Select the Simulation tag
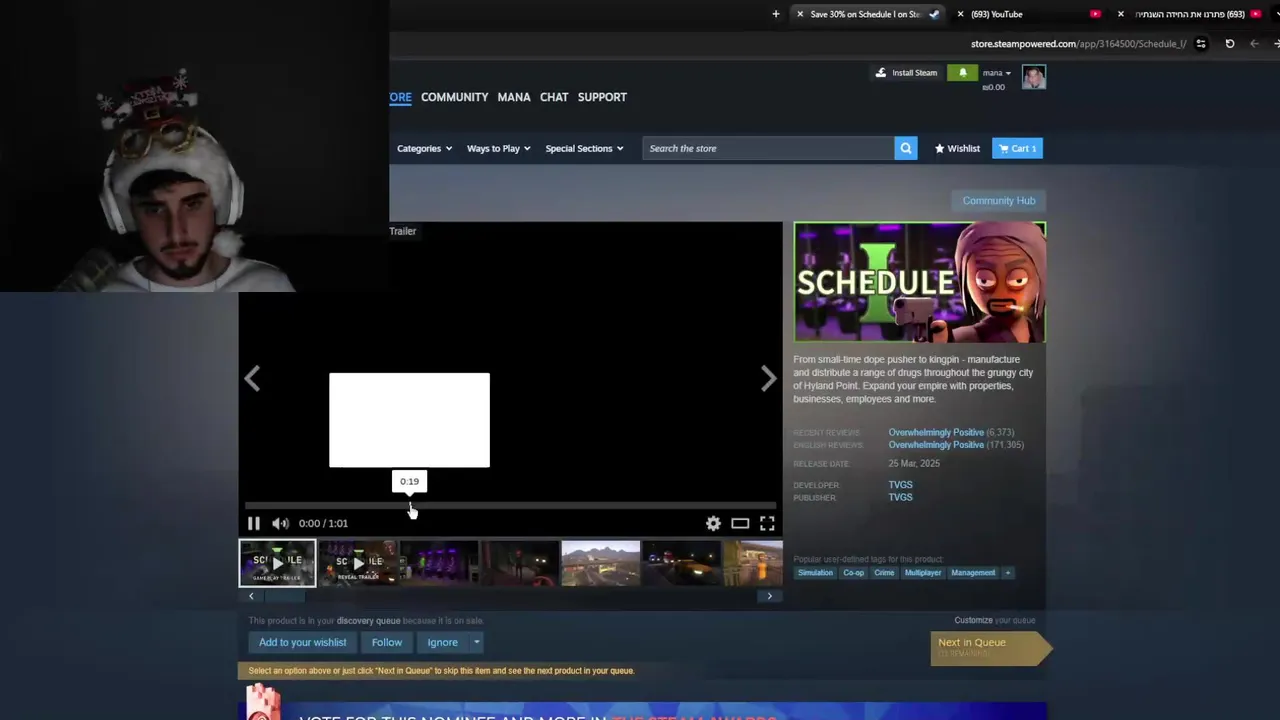This screenshot has width=1280, height=720. [x=815, y=573]
